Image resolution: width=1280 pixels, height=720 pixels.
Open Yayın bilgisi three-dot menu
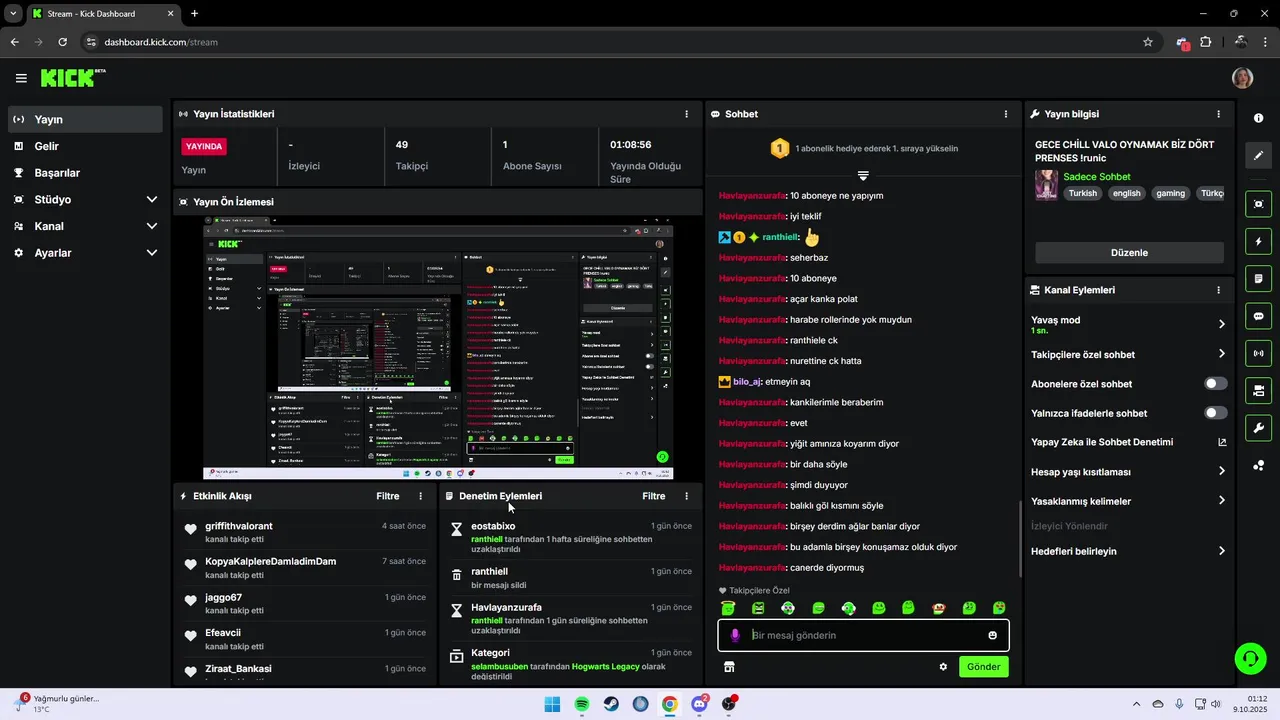tap(1218, 114)
